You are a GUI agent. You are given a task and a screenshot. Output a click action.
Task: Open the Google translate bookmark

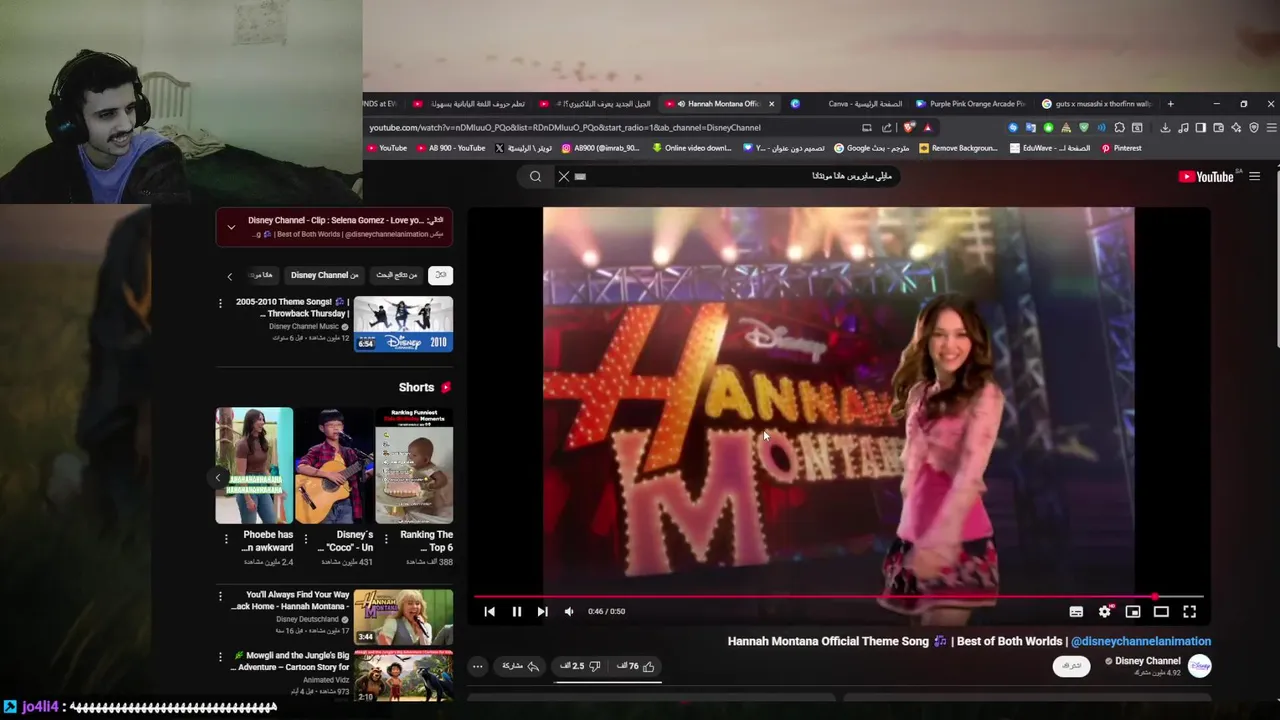tap(871, 148)
